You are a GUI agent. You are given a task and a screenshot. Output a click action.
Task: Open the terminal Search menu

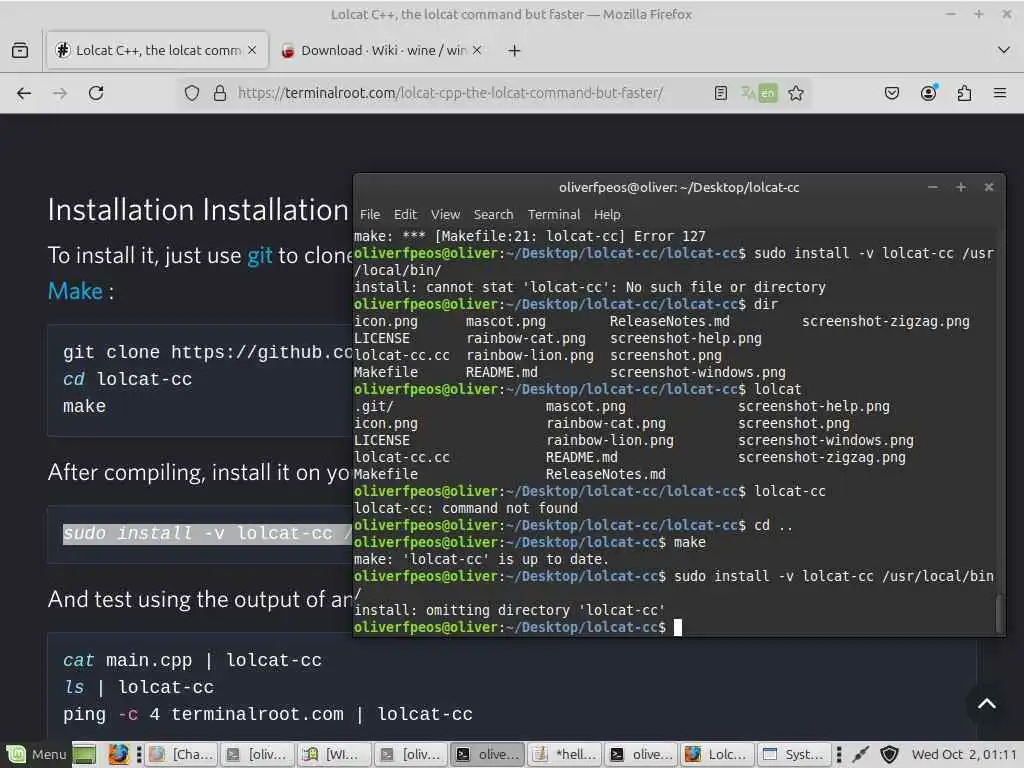pos(493,214)
